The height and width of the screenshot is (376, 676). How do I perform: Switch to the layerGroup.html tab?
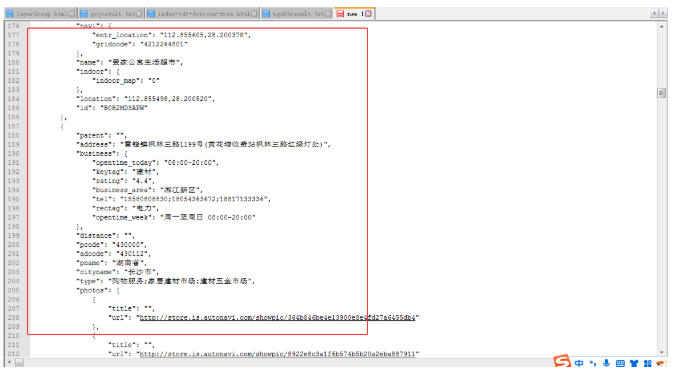coord(41,14)
